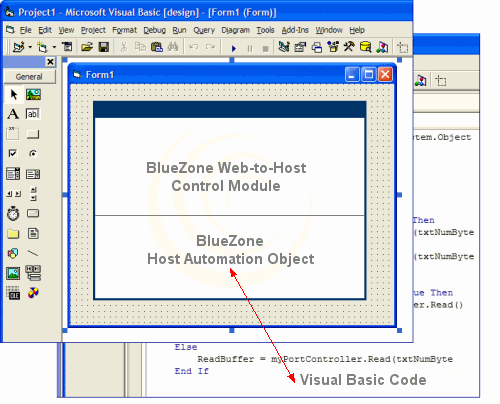Open the Data View Window icon

pos(366,47)
